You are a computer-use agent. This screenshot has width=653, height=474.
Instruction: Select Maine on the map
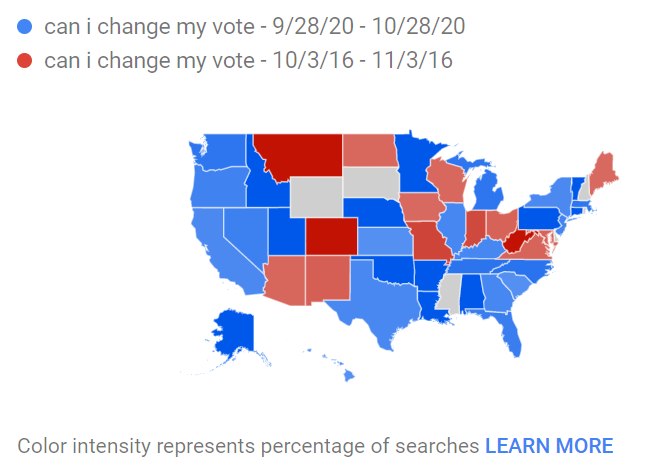click(605, 173)
